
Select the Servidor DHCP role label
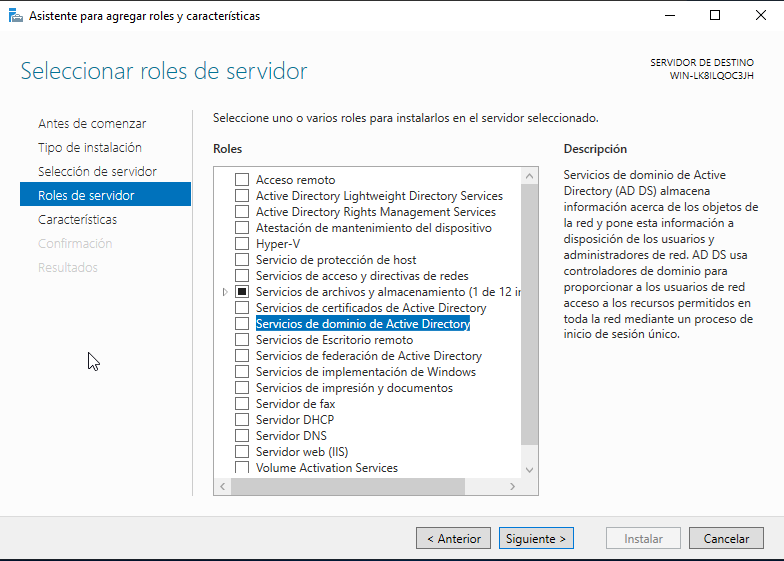coord(295,420)
